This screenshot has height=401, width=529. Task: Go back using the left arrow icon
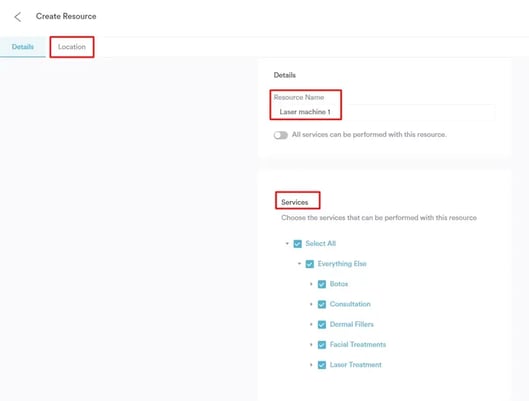(18, 17)
